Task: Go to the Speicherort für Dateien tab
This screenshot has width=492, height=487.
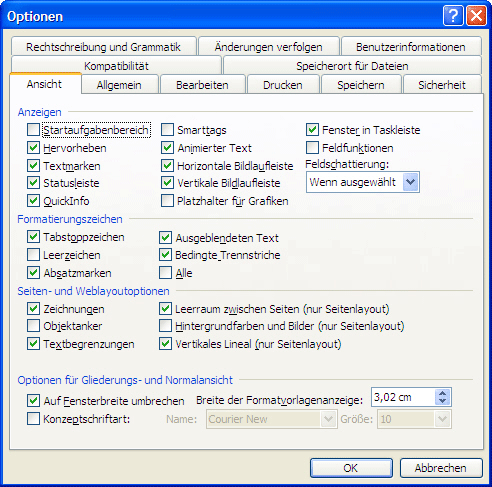Action: 352,66
